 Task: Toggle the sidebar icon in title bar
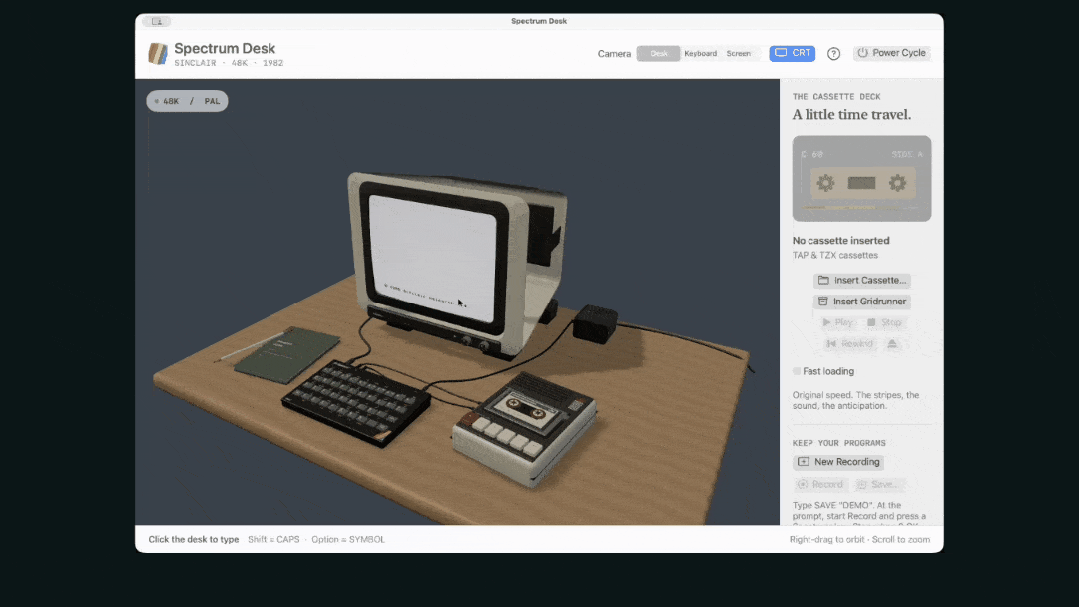point(157,21)
